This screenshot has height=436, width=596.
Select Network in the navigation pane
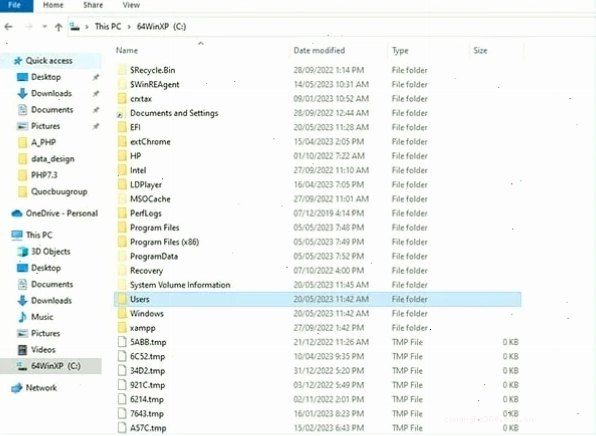pyautogui.click(x=41, y=388)
